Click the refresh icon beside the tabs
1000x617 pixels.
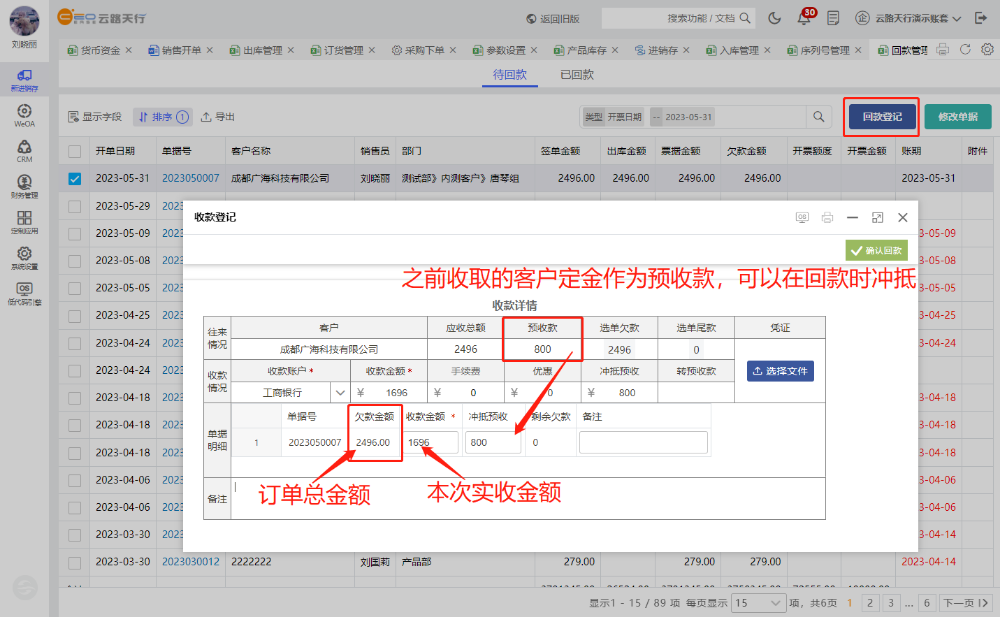coord(965,50)
